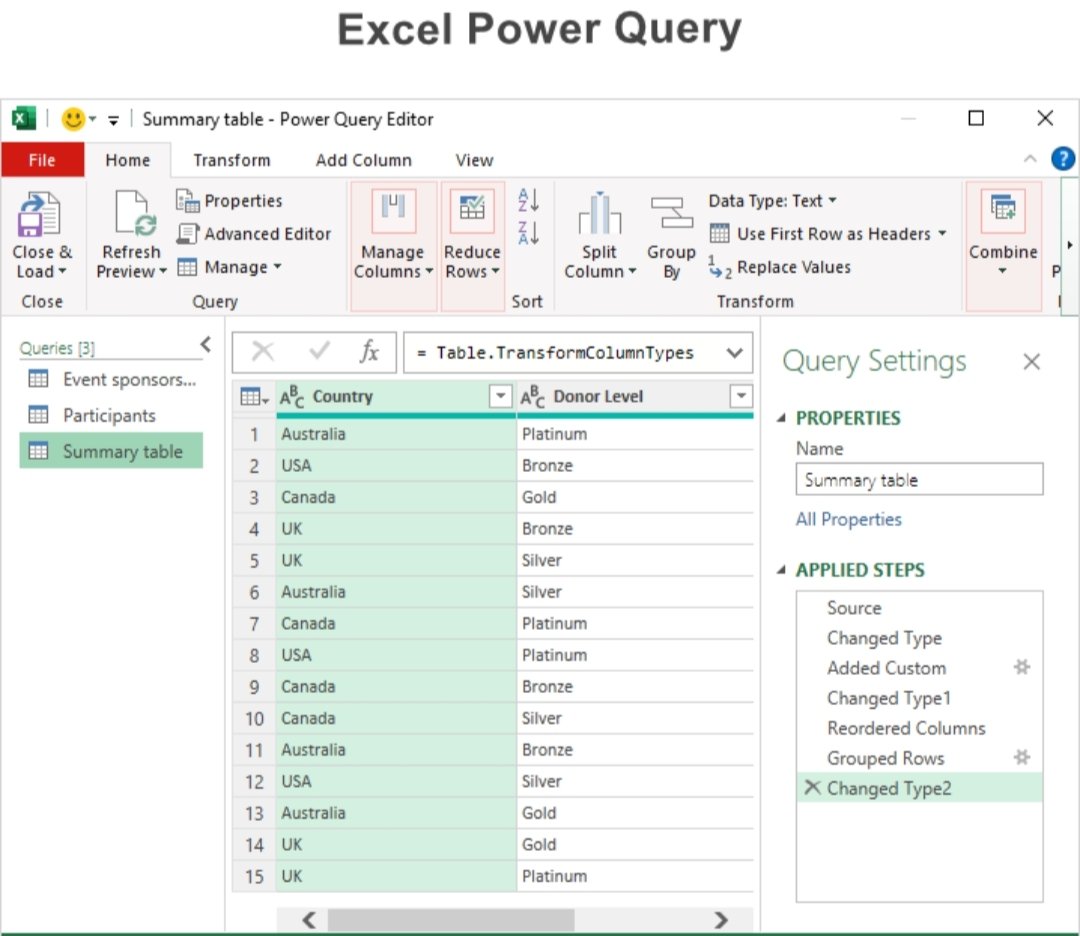The height and width of the screenshot is (936, 1080).
Task: Switch to the Home tab
Action: pos(127,160)
